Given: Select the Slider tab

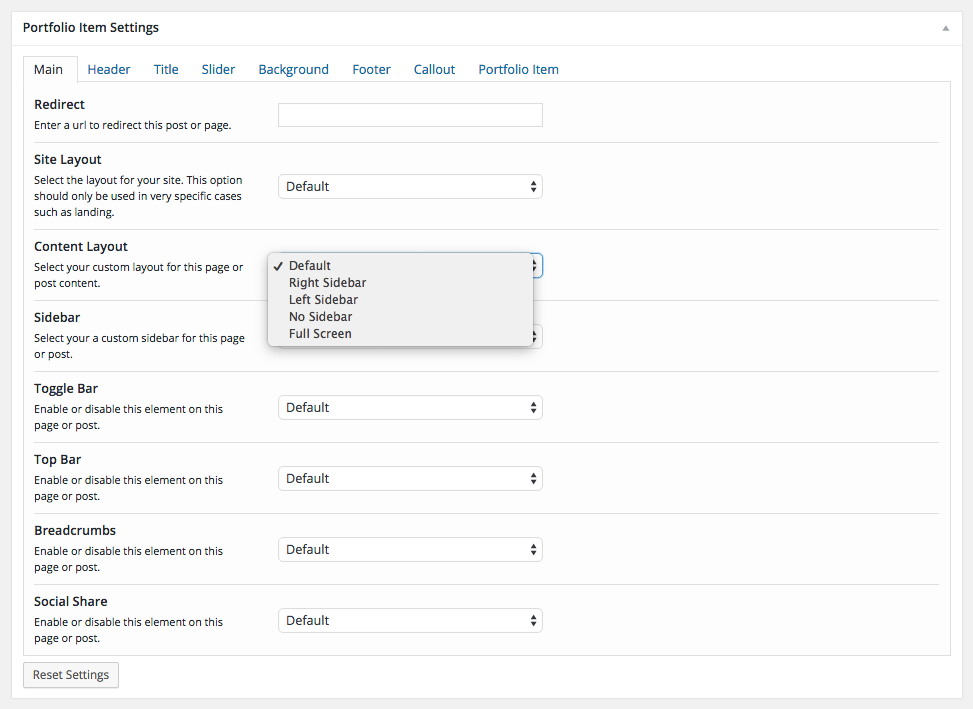Looking at the screenshot, I should [x=218, y=69].
